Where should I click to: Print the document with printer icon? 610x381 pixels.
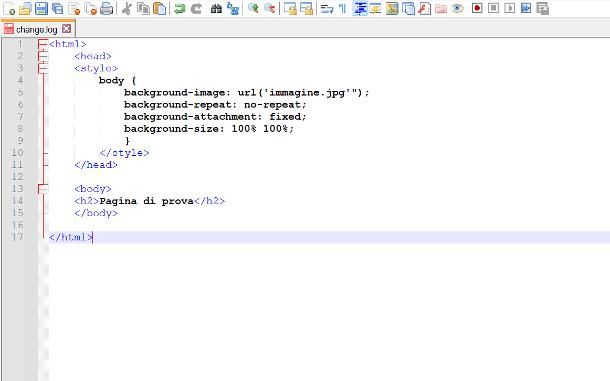[106, 9]
